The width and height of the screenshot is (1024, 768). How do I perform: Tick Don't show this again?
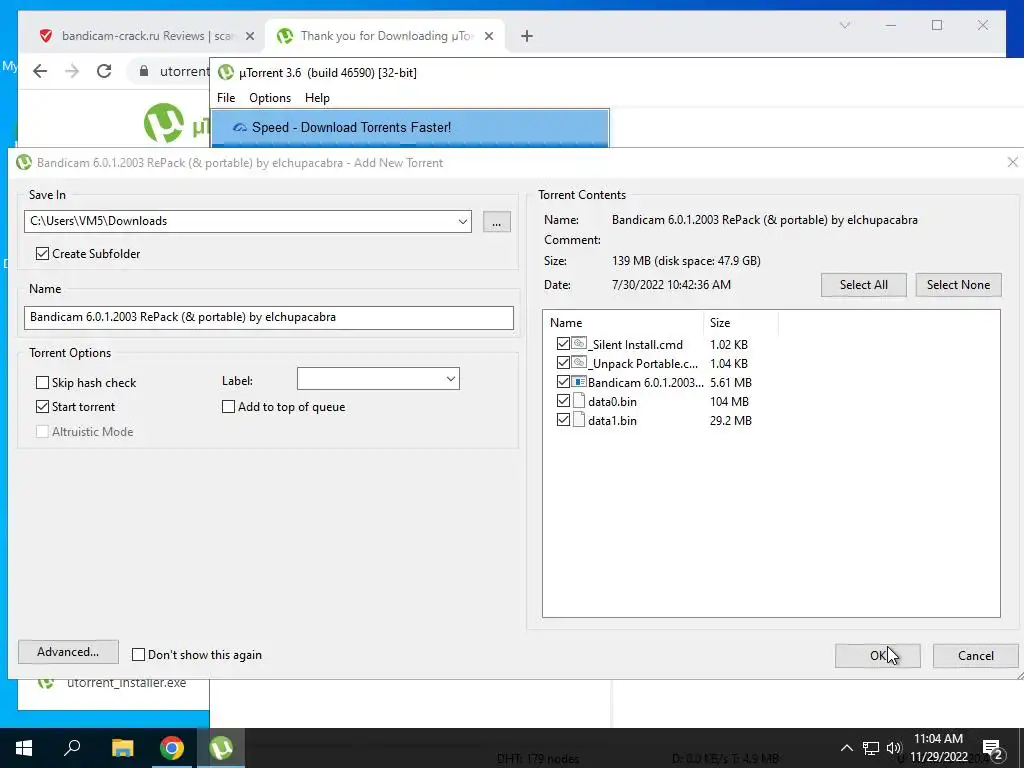click(138, 654)
